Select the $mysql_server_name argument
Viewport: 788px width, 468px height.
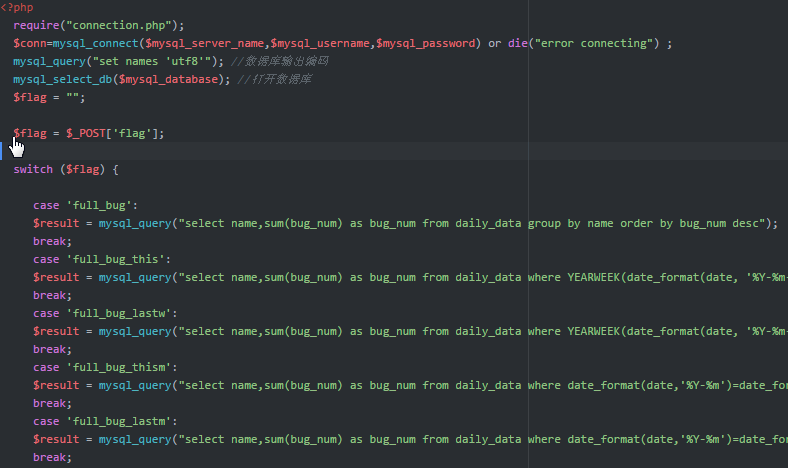click(205, 43)
